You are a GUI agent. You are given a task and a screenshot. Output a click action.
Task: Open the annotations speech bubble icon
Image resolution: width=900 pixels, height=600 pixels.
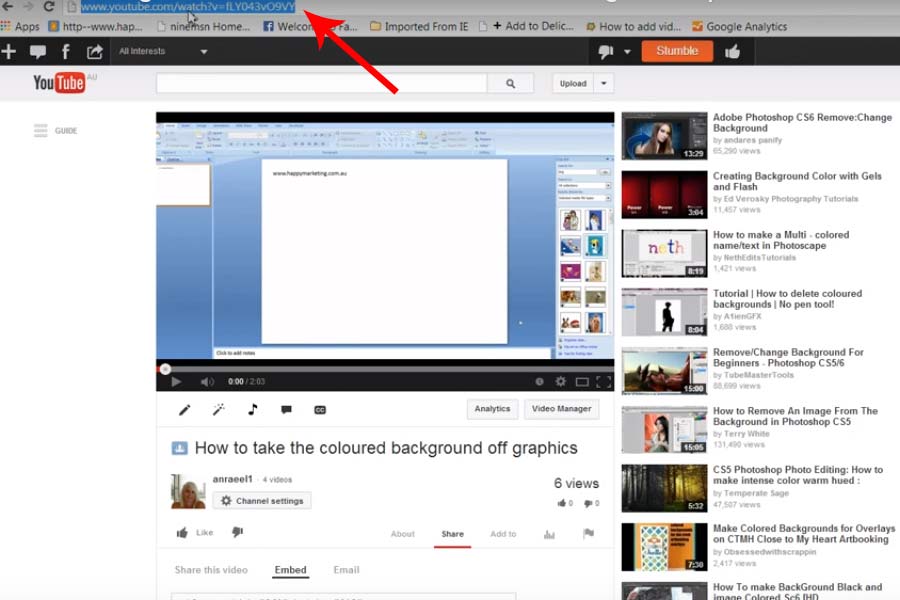click(x=286, y=409)
